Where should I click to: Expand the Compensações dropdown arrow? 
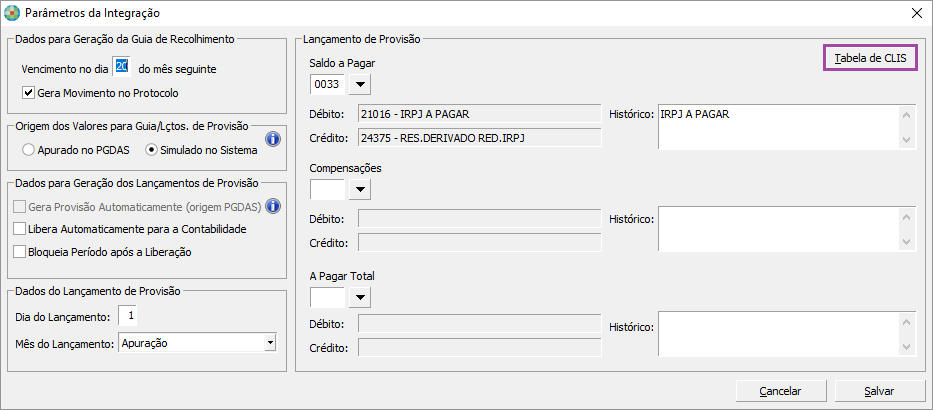359,189
